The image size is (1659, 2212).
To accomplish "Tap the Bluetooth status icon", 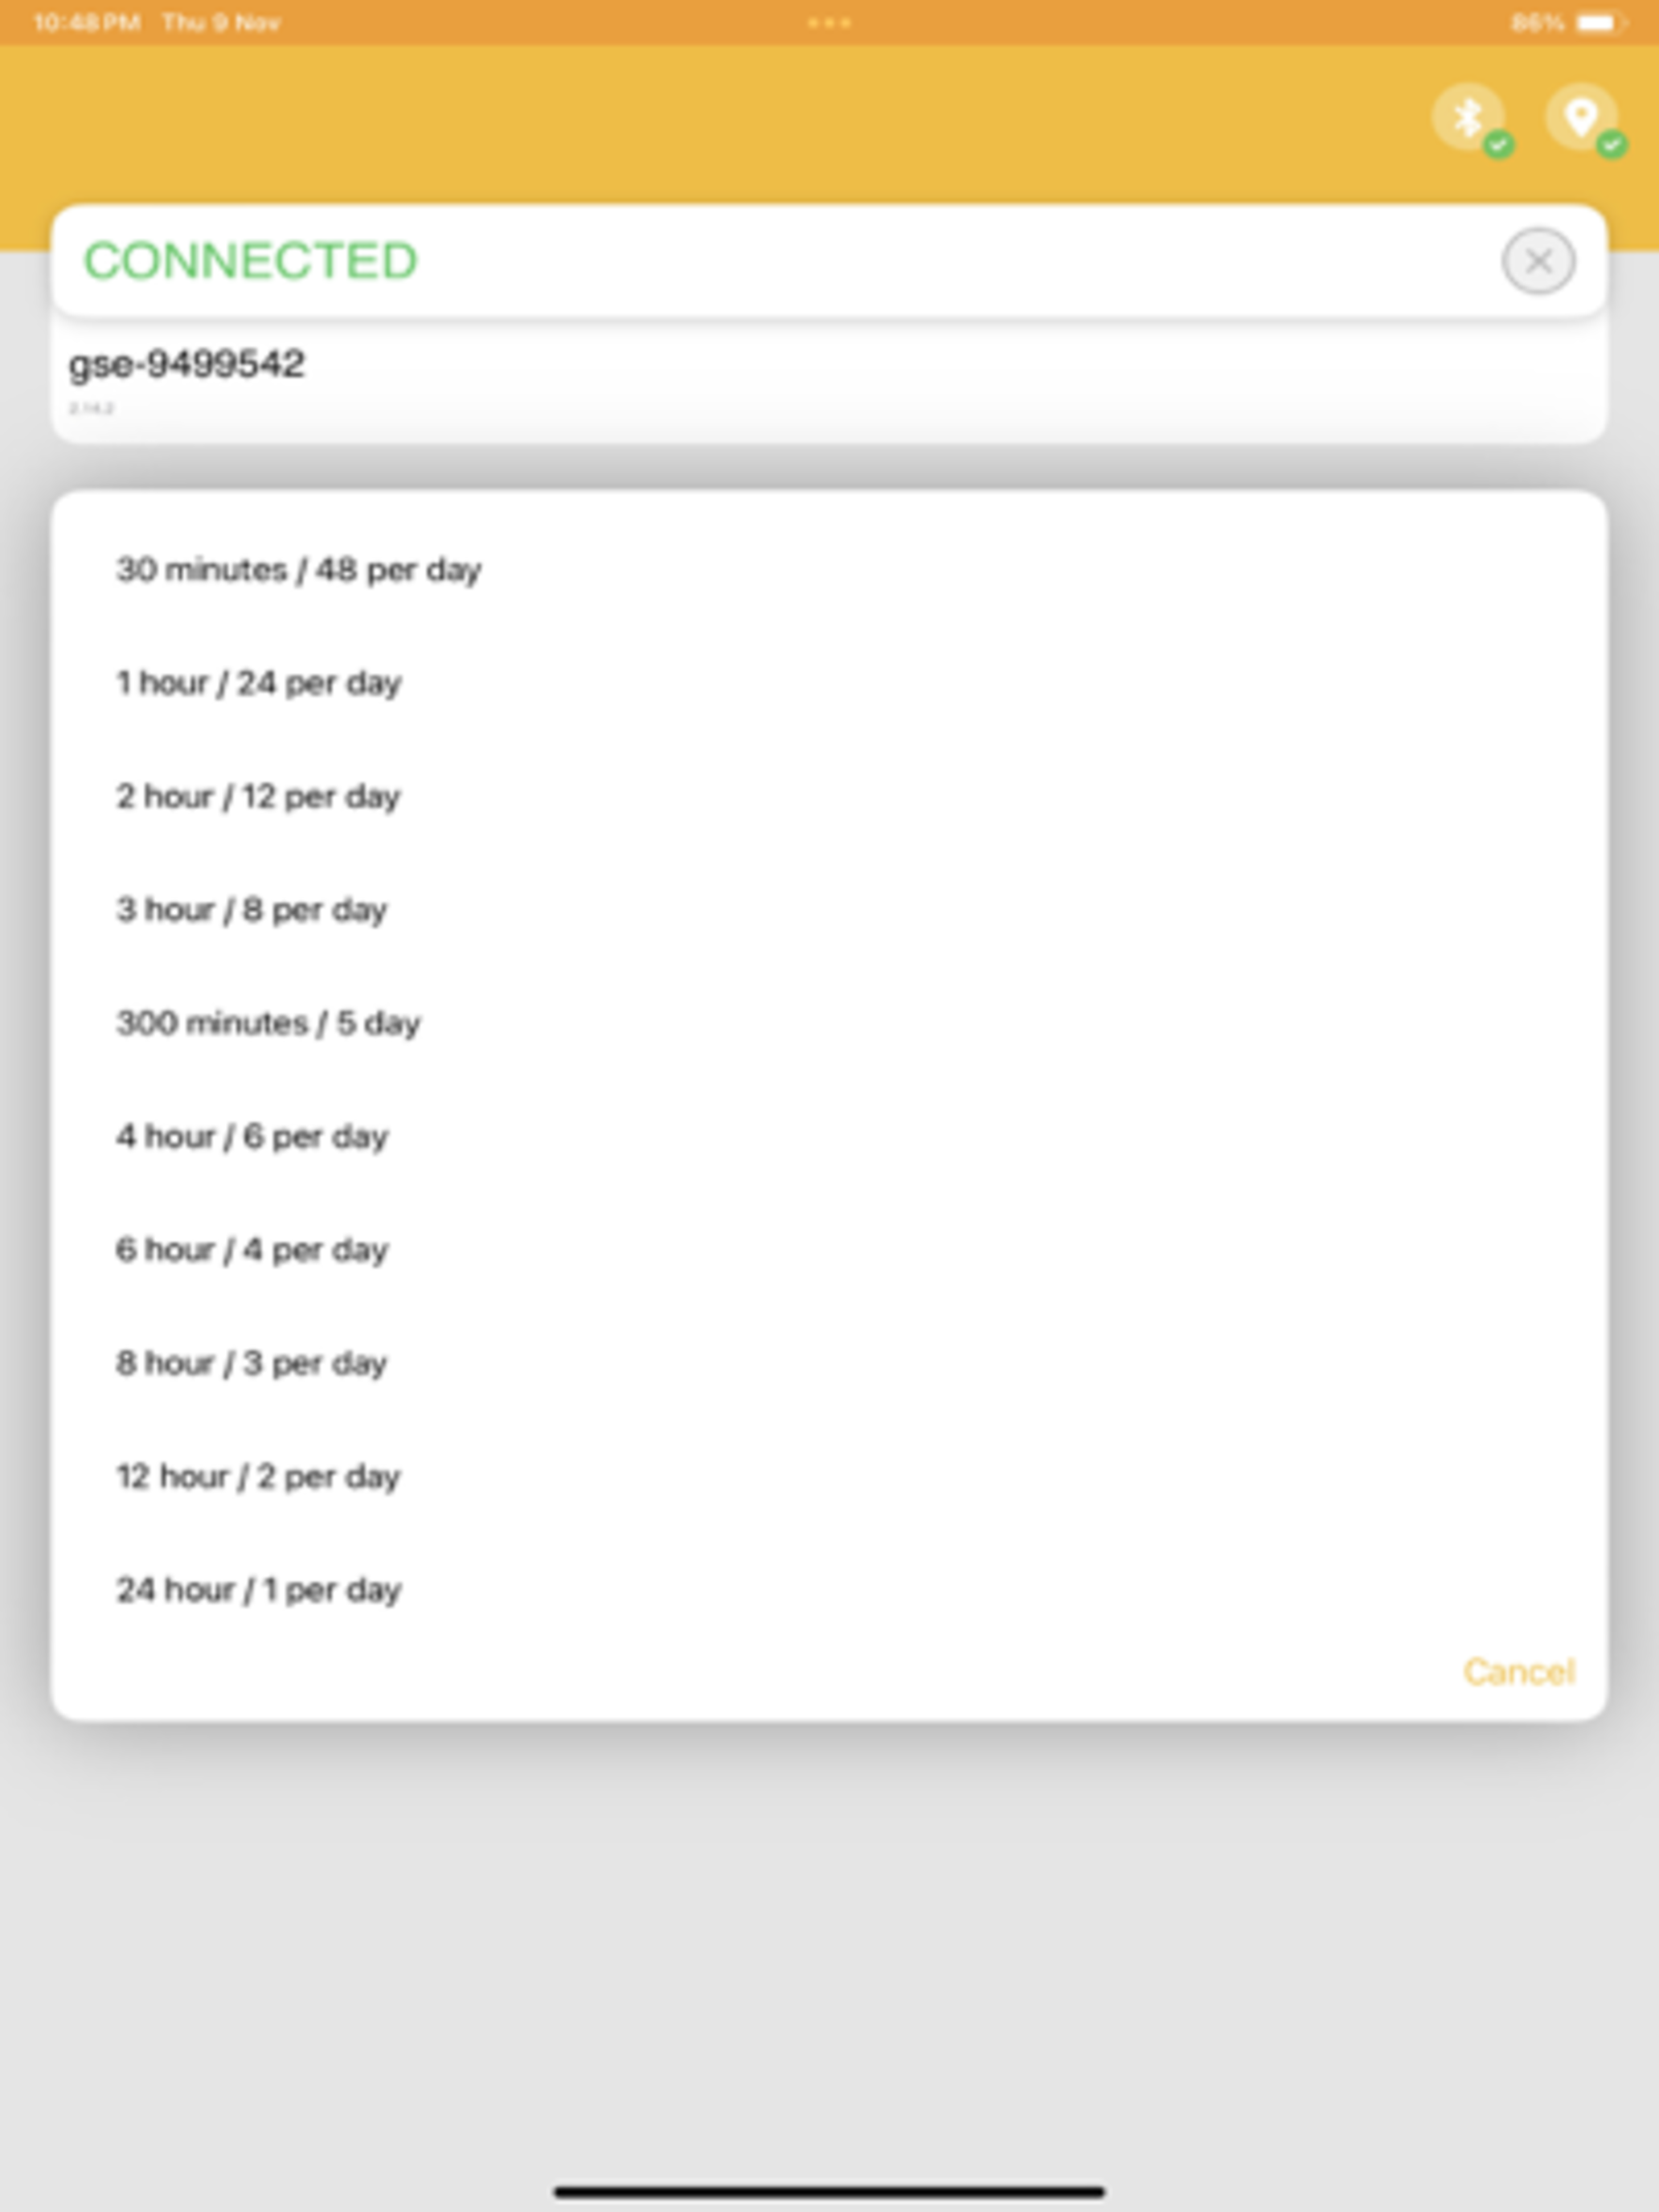I will point(1468,118).
